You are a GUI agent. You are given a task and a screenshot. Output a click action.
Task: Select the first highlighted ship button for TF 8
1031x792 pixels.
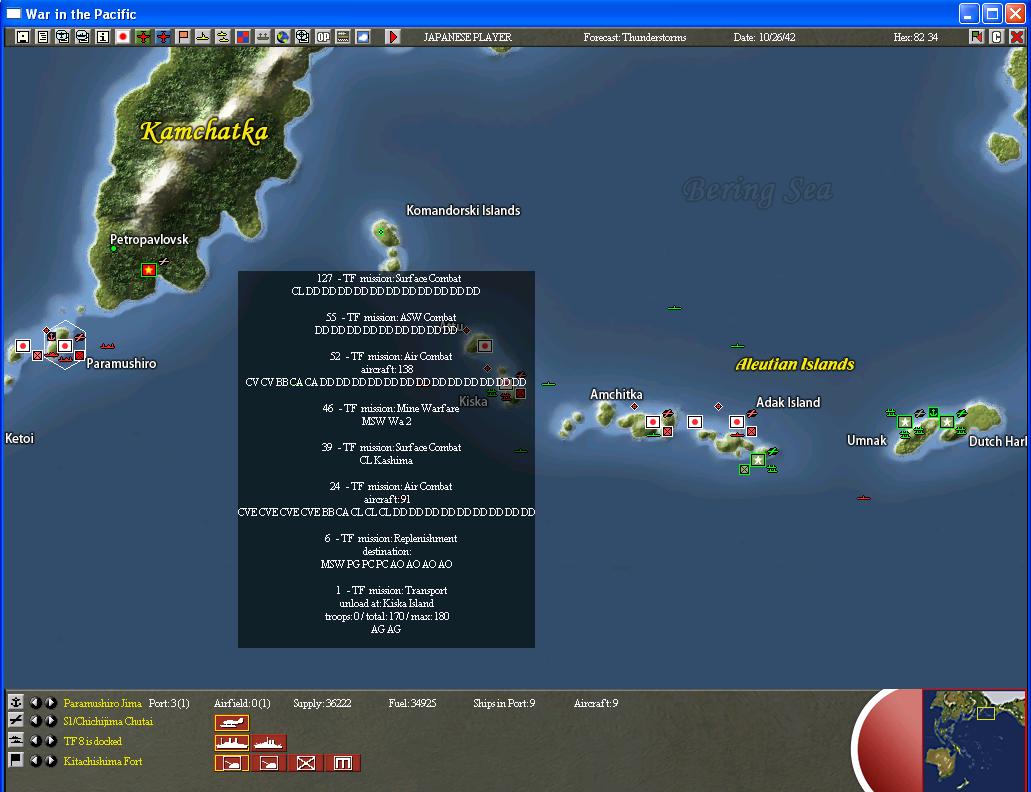tap(231, 743)
